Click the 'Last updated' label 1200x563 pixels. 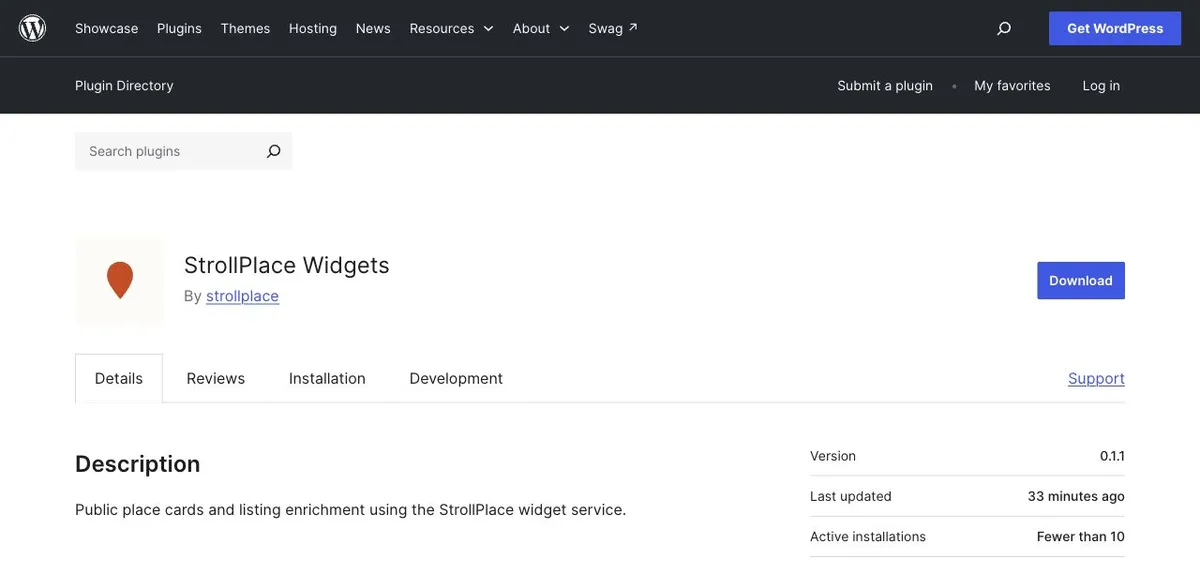[851, 496]
